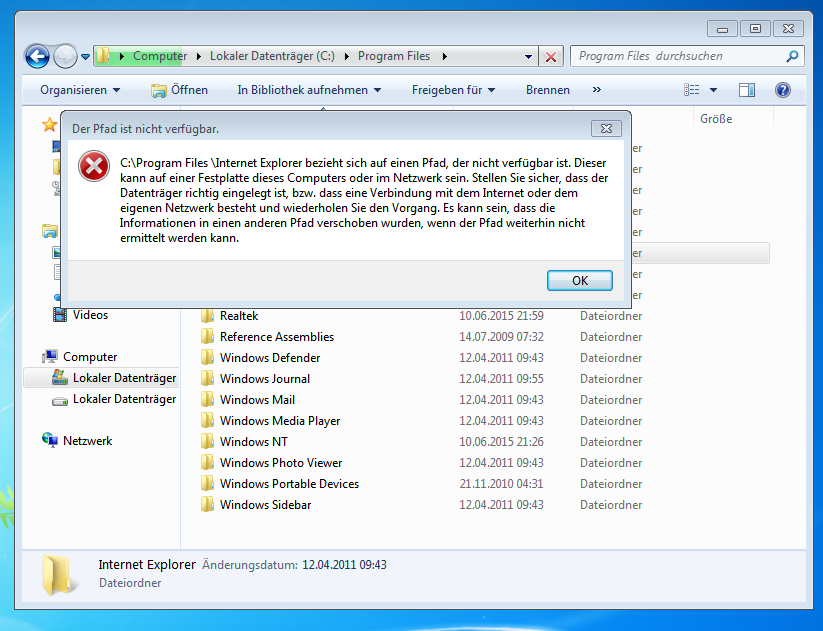Click the Videos filmstrip icon
Viewport: 823px width, 631px height.
(x=60, y=315)
